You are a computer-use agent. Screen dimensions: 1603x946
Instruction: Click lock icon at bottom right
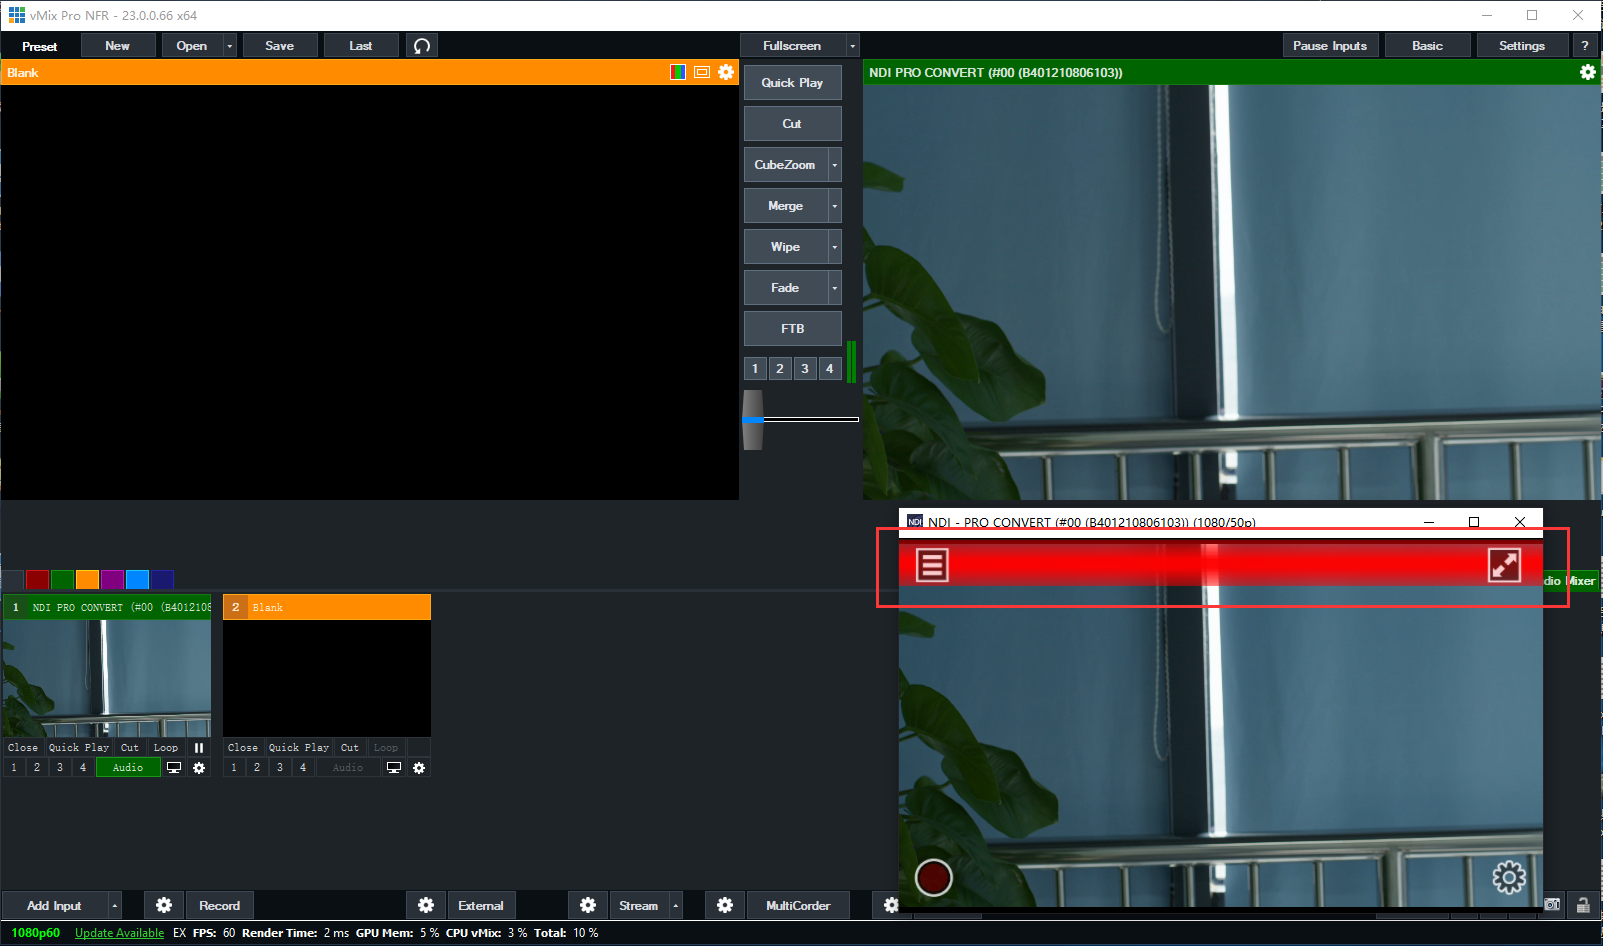coord(1583,905)
